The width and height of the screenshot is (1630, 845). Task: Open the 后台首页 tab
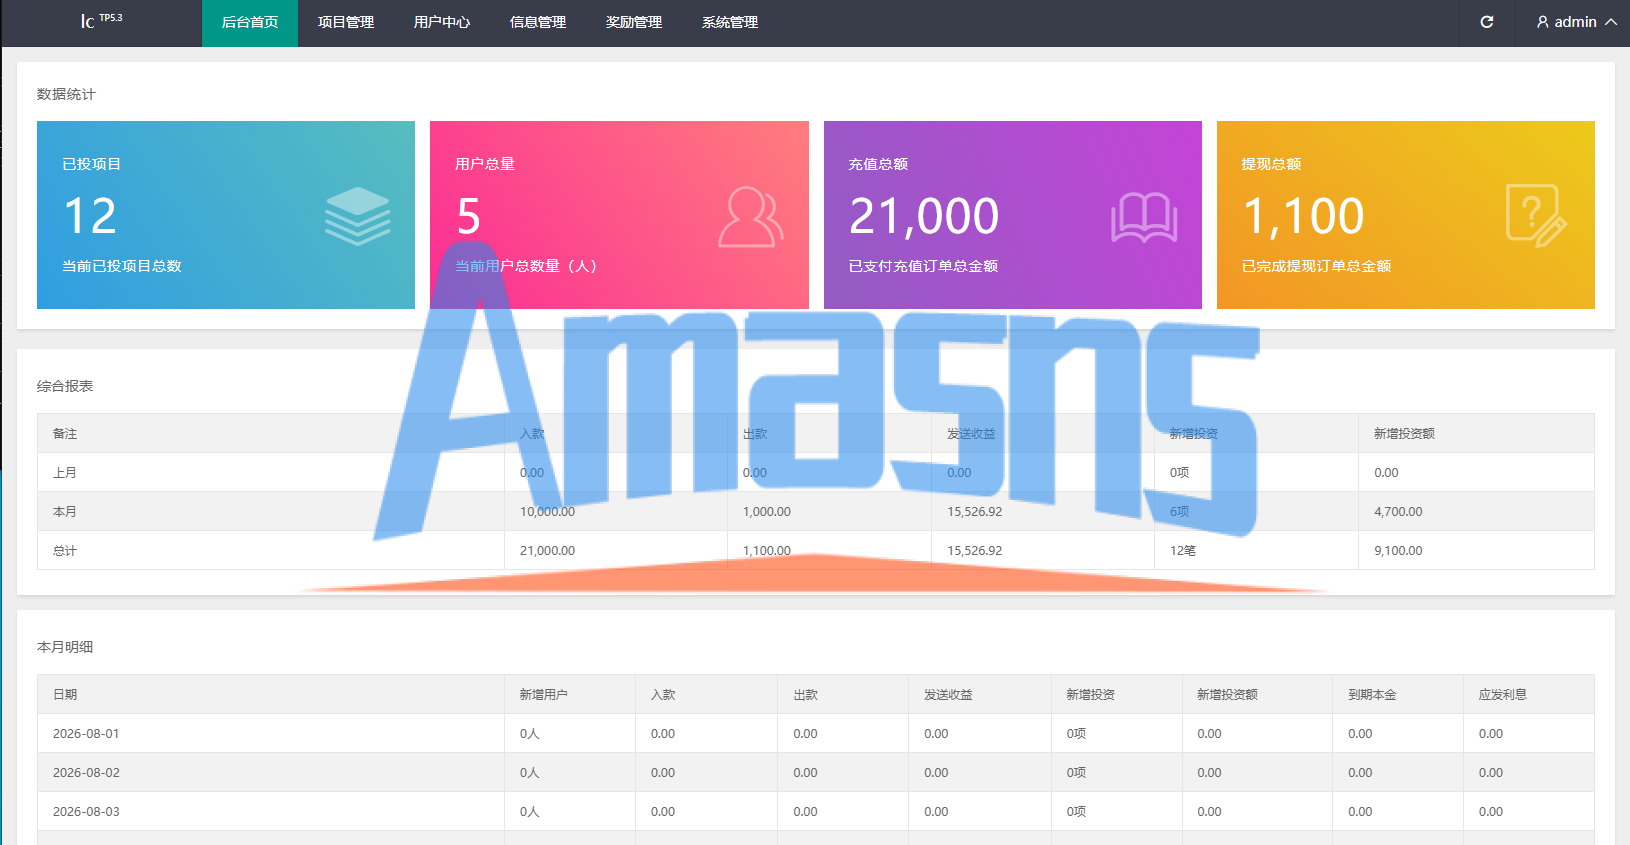pyautogui.click(x=250, y=23)
